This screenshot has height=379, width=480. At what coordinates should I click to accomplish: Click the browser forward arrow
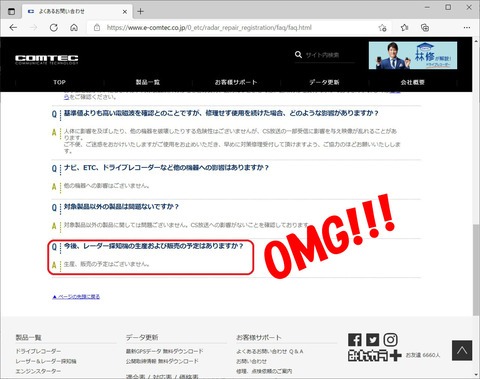click(x=34, y=28)
